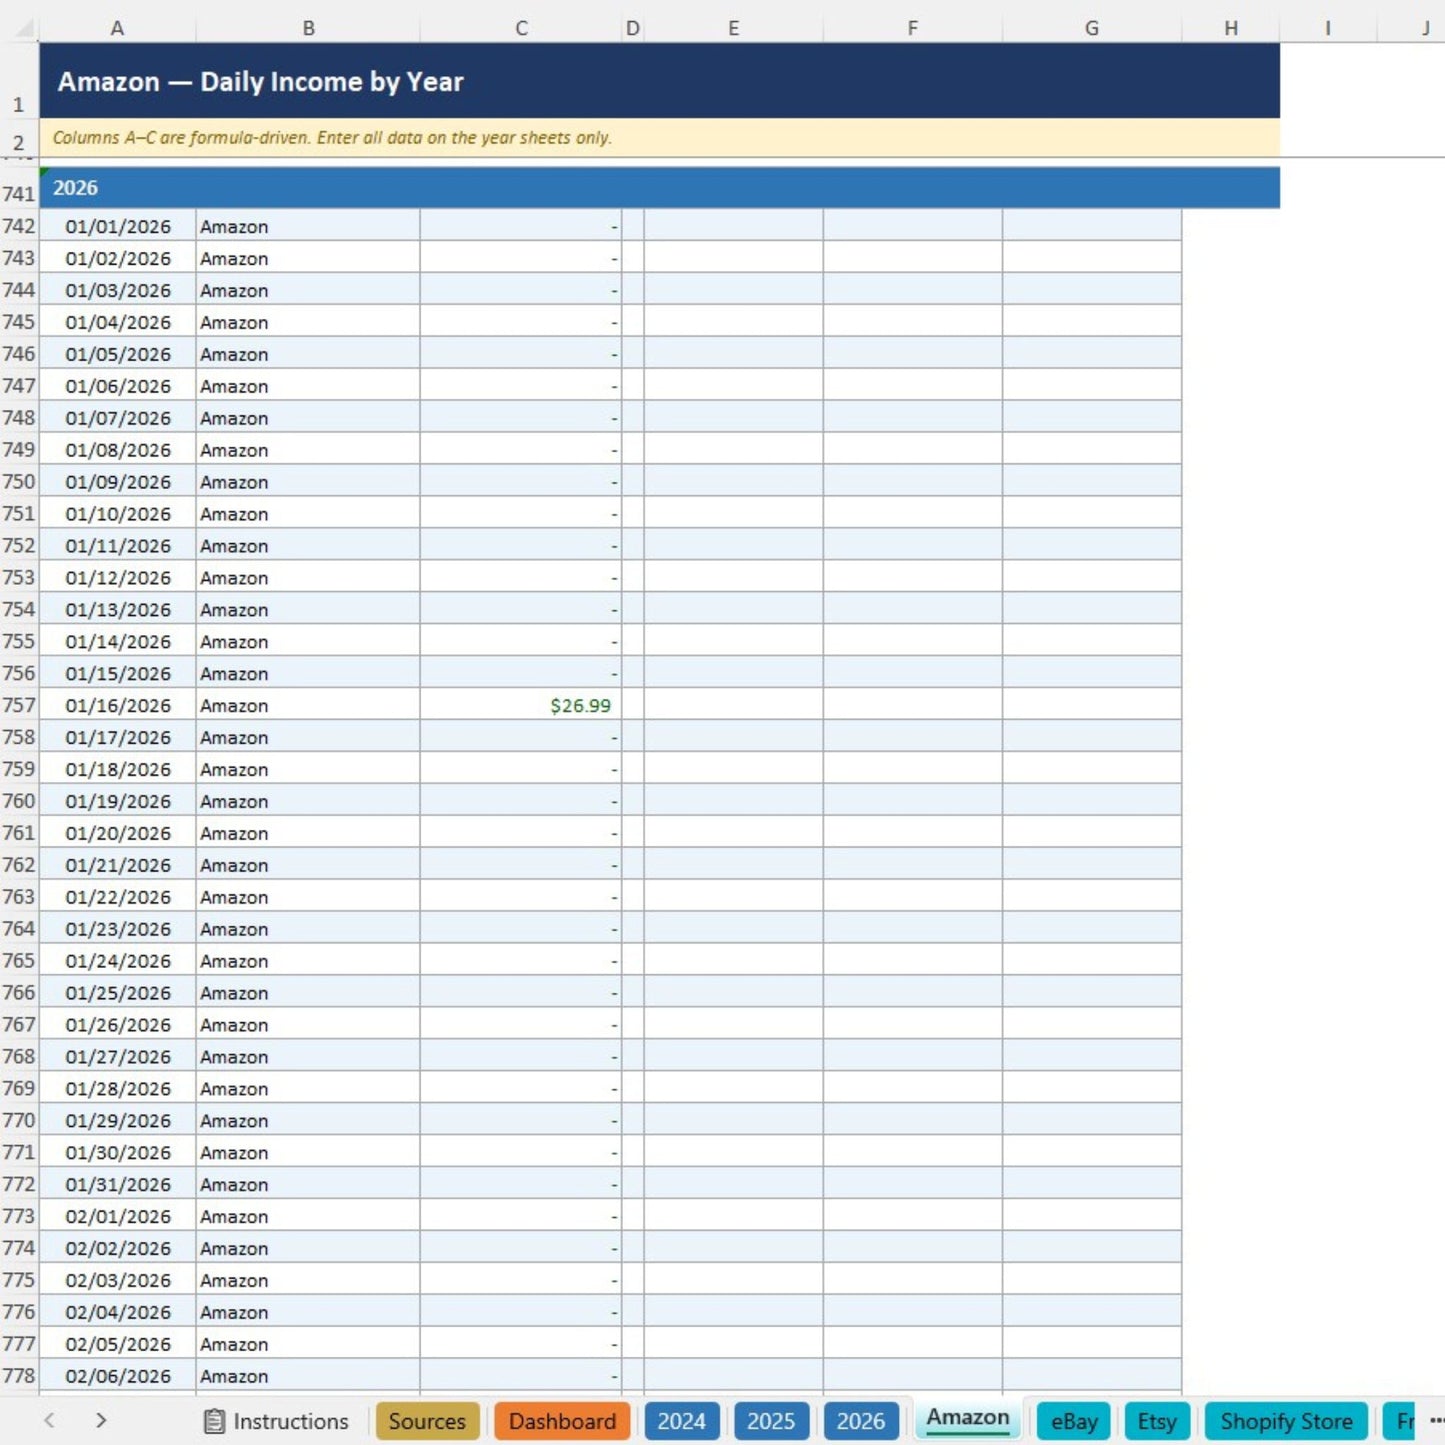
Task: Select column A header
Action: point(117,28)
